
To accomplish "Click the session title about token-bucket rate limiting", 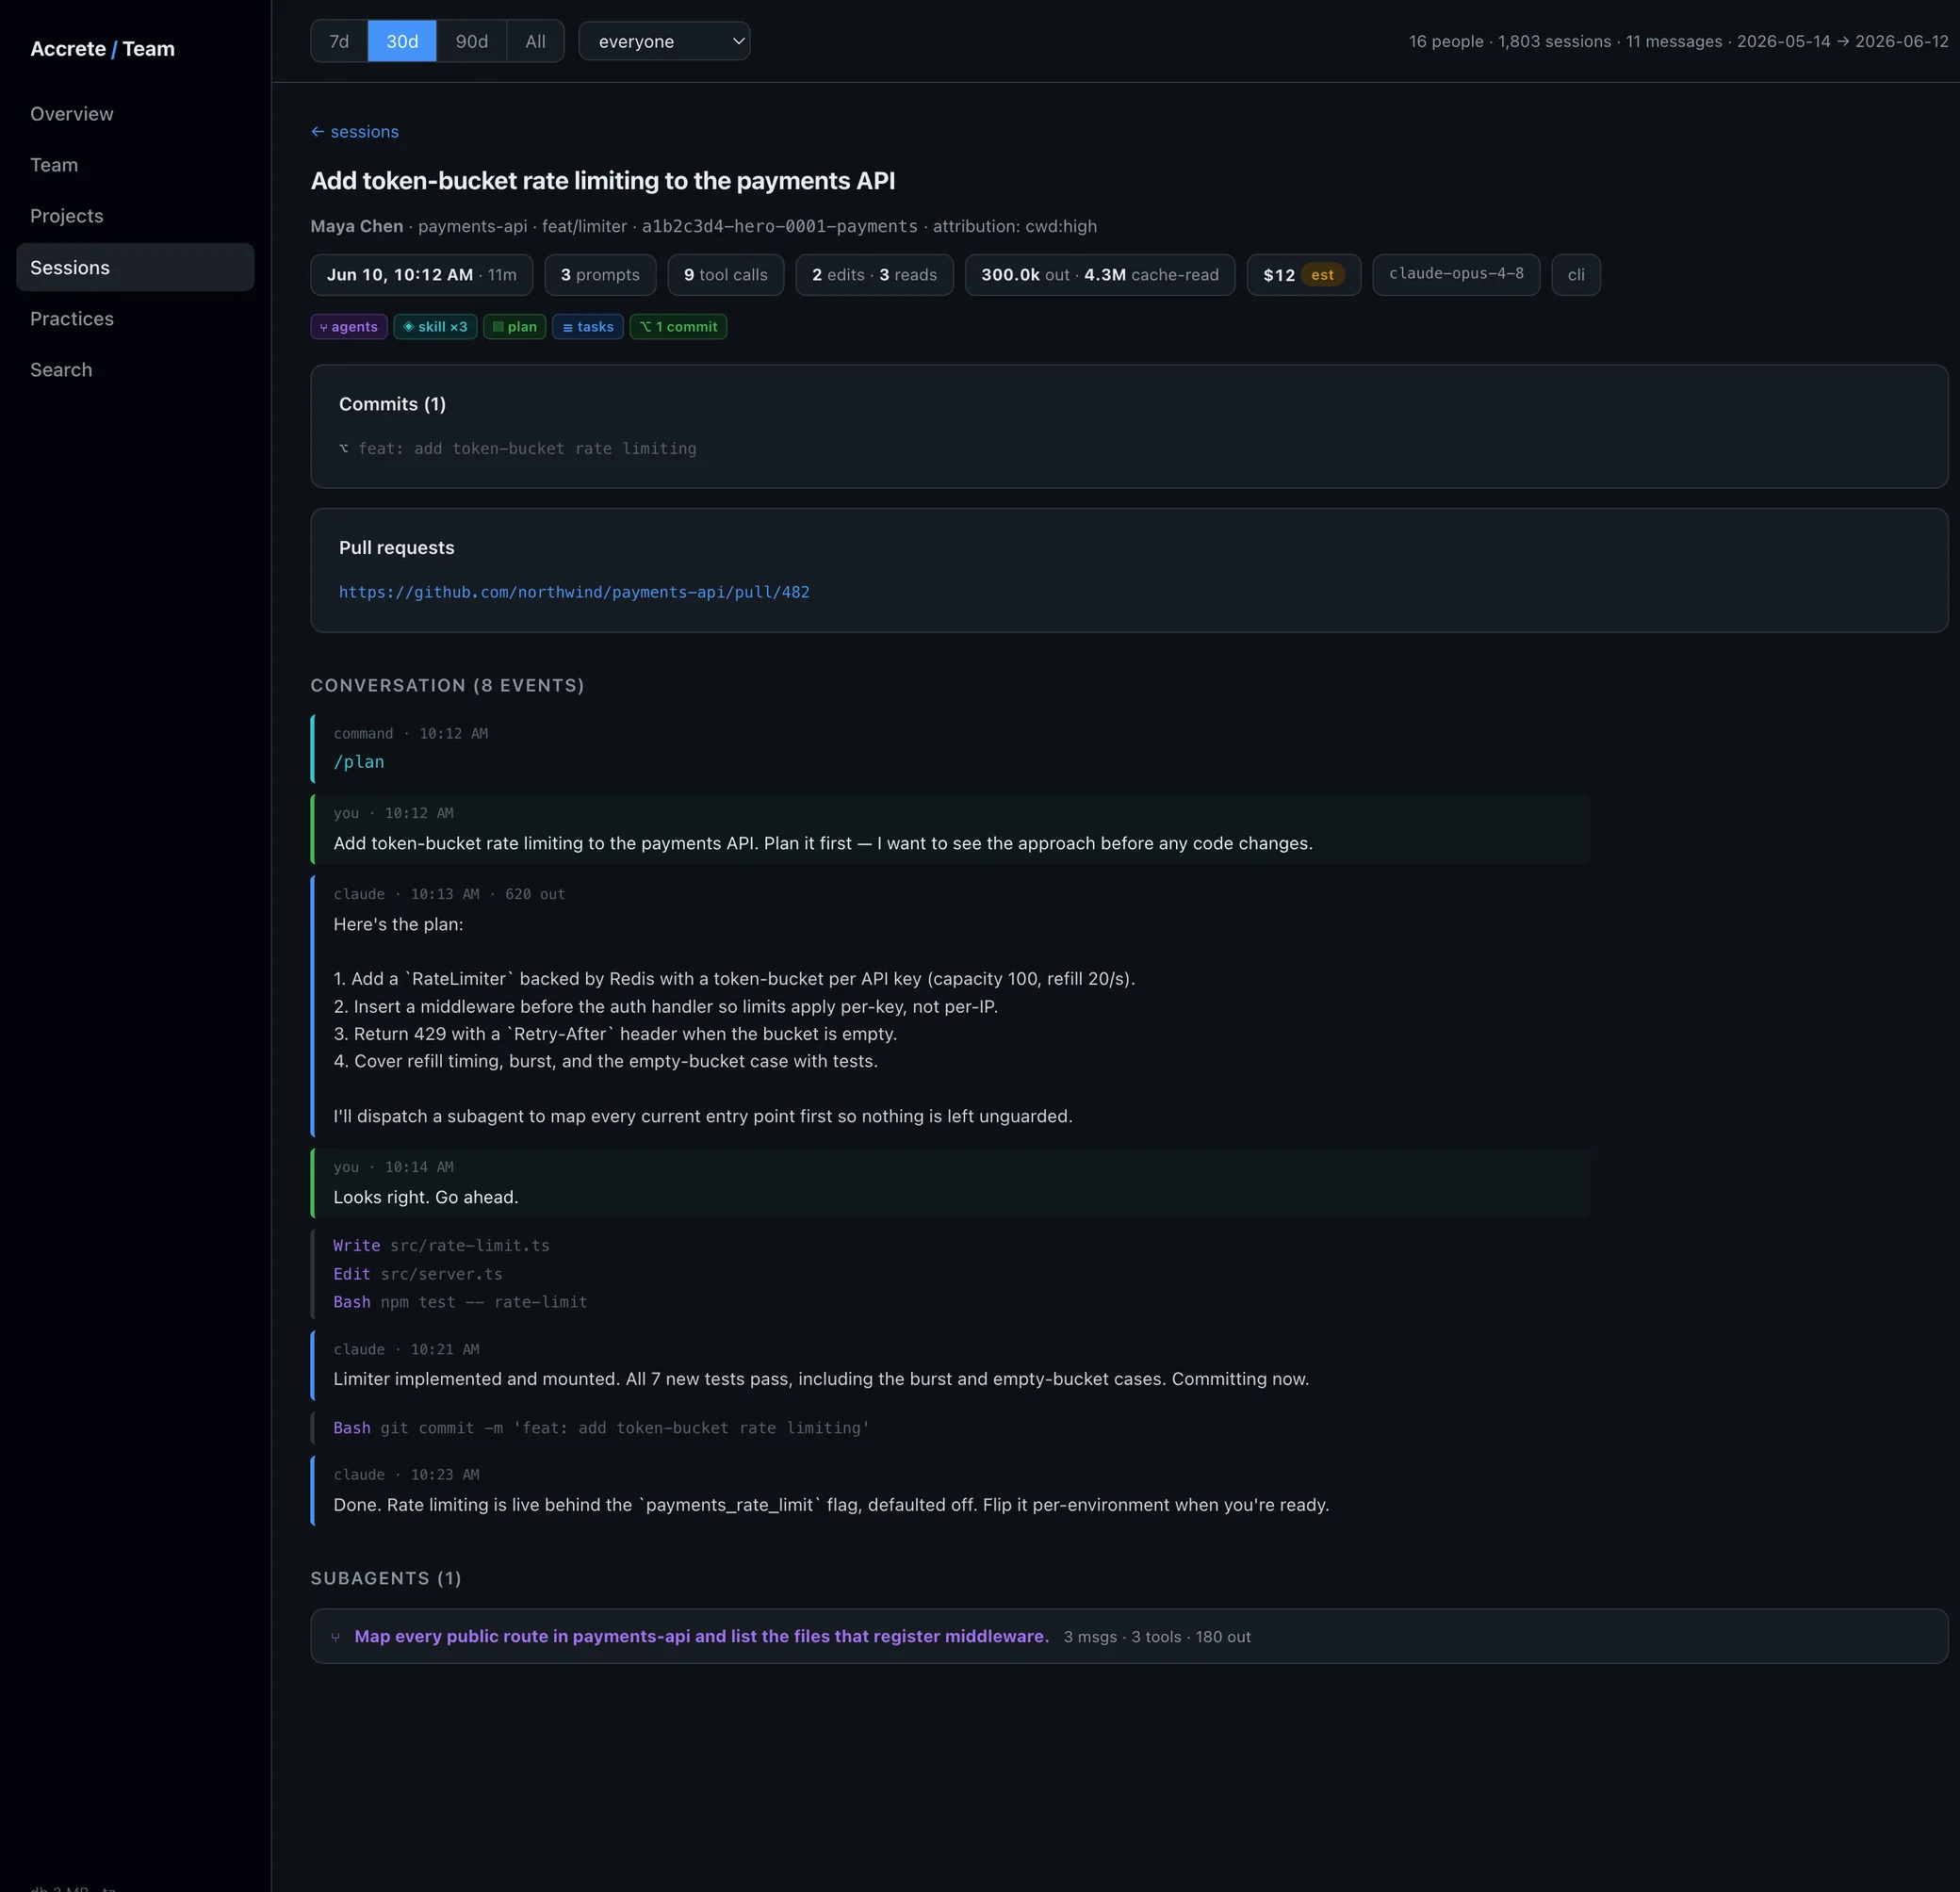I will click(603, 181).
